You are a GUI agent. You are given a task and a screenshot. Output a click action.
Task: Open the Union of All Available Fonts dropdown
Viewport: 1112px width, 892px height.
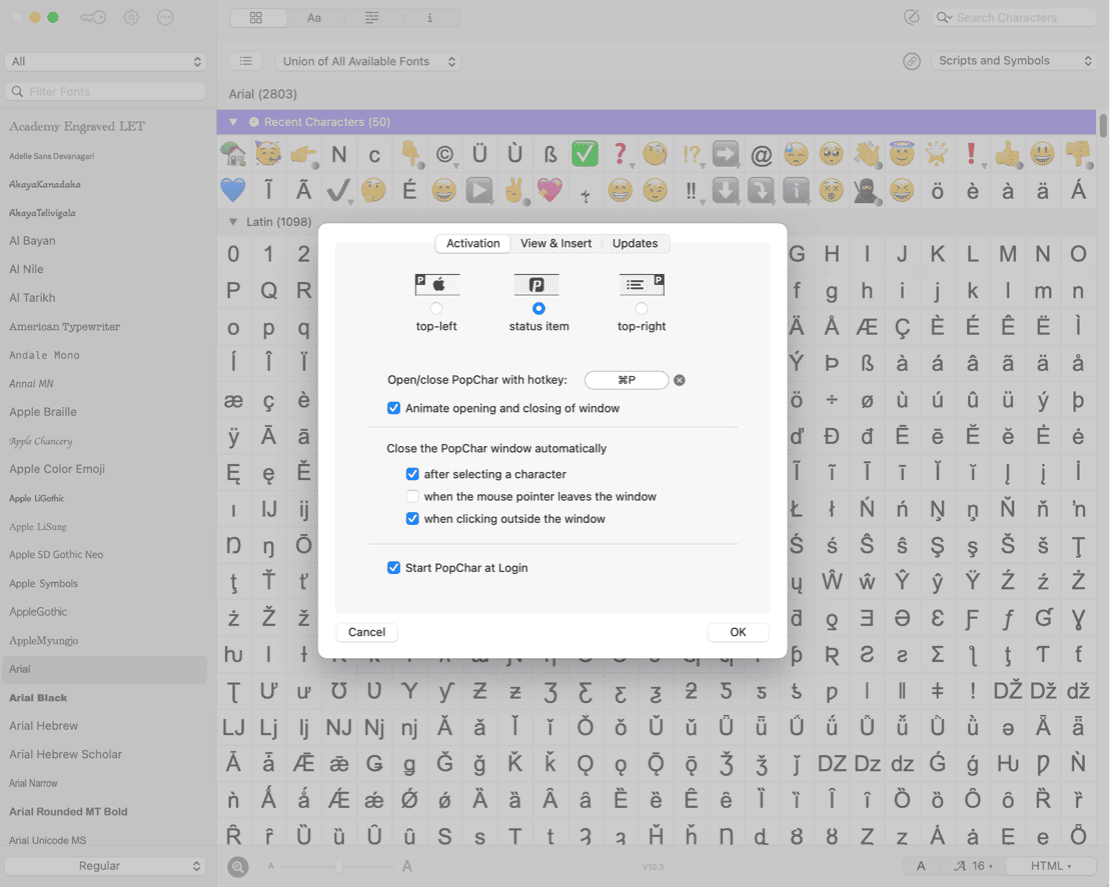pyautogui.click(x=368, y=61)
